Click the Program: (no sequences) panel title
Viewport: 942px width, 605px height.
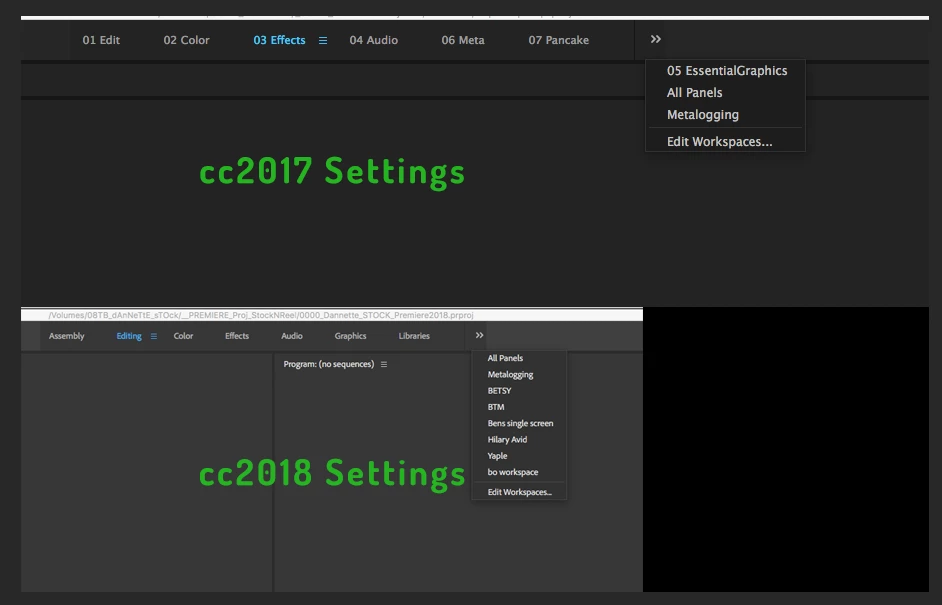[x=329, y=364]
